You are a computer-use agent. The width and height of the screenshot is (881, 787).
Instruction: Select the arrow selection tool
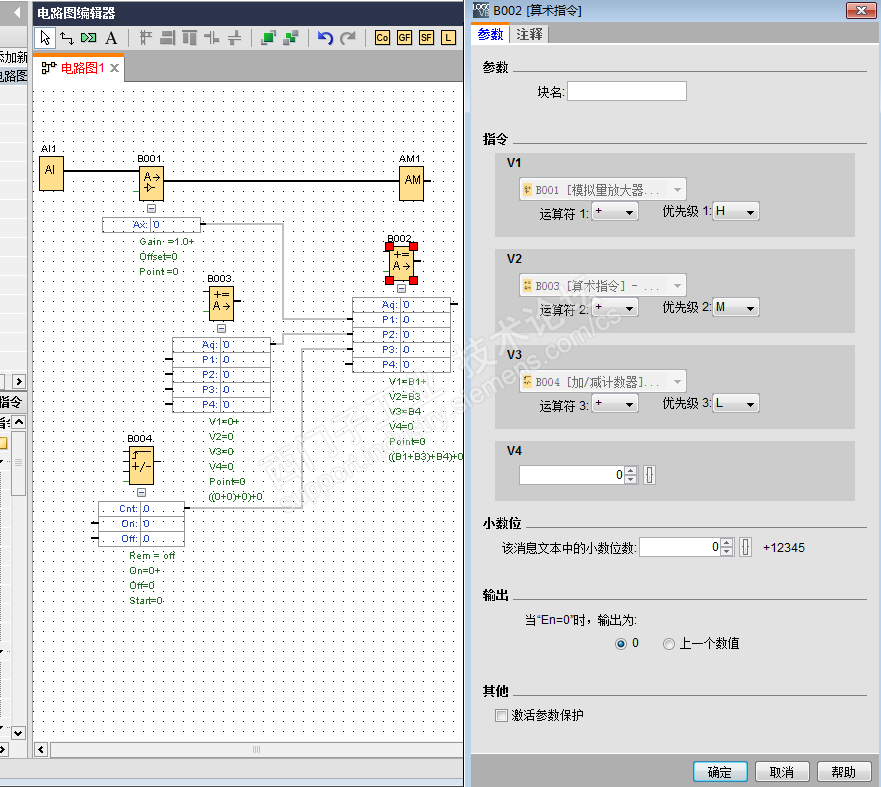[x=45, y=38]
